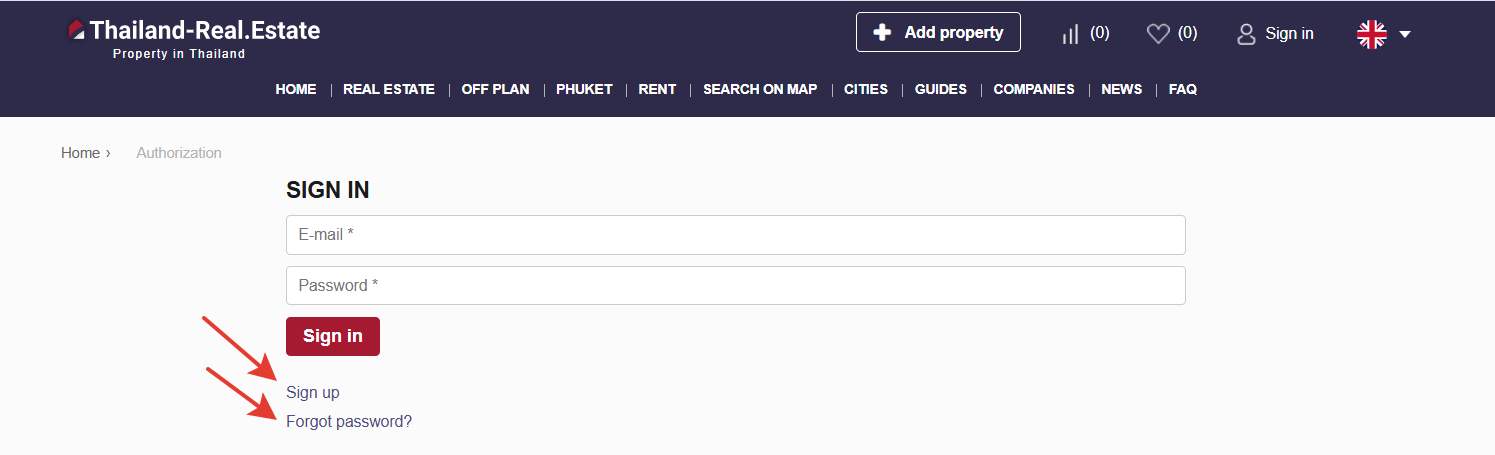Open the OFF PLAN section
The width and height of the screenshot is (1495, 455).
tap(495, 89)
